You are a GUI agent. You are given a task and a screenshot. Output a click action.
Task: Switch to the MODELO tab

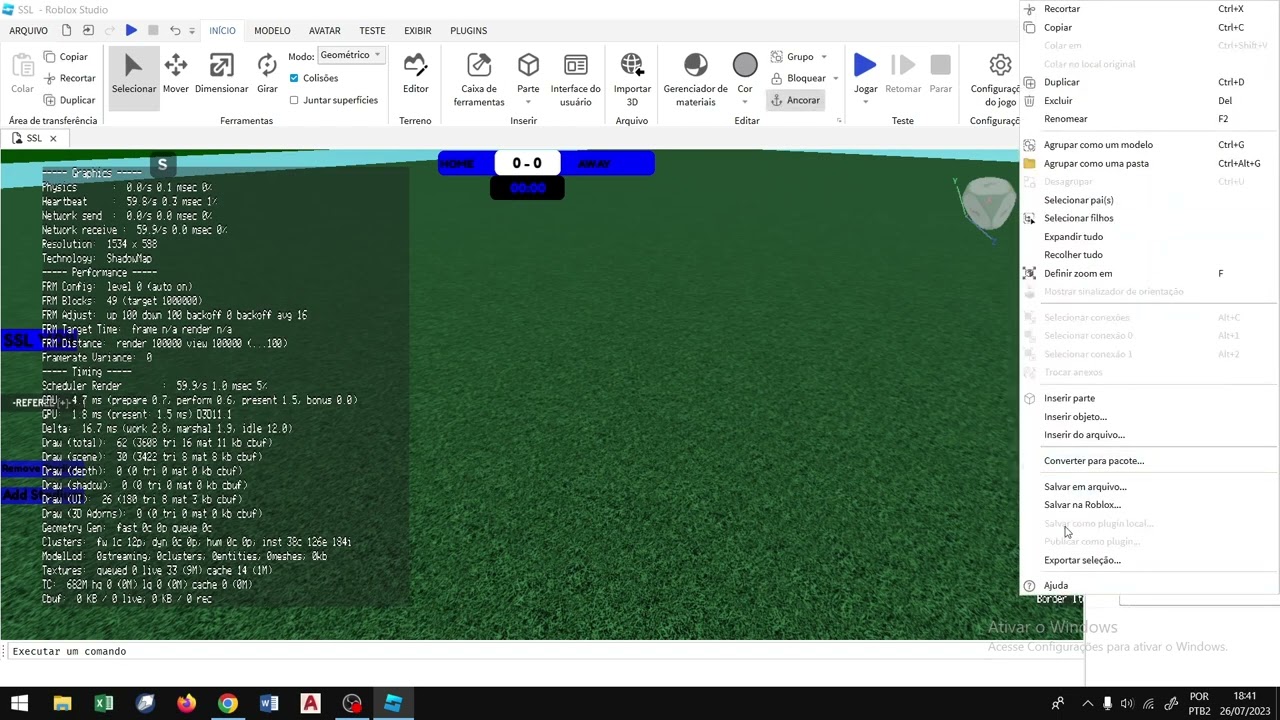tap(272, 31)
